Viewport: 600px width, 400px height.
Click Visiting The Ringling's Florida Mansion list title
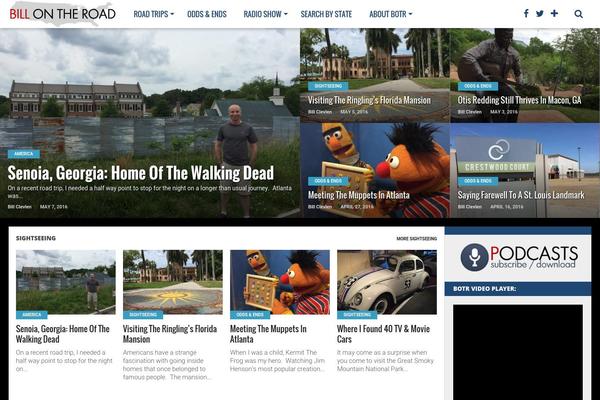pyautogui.click(x=170, y=334)
